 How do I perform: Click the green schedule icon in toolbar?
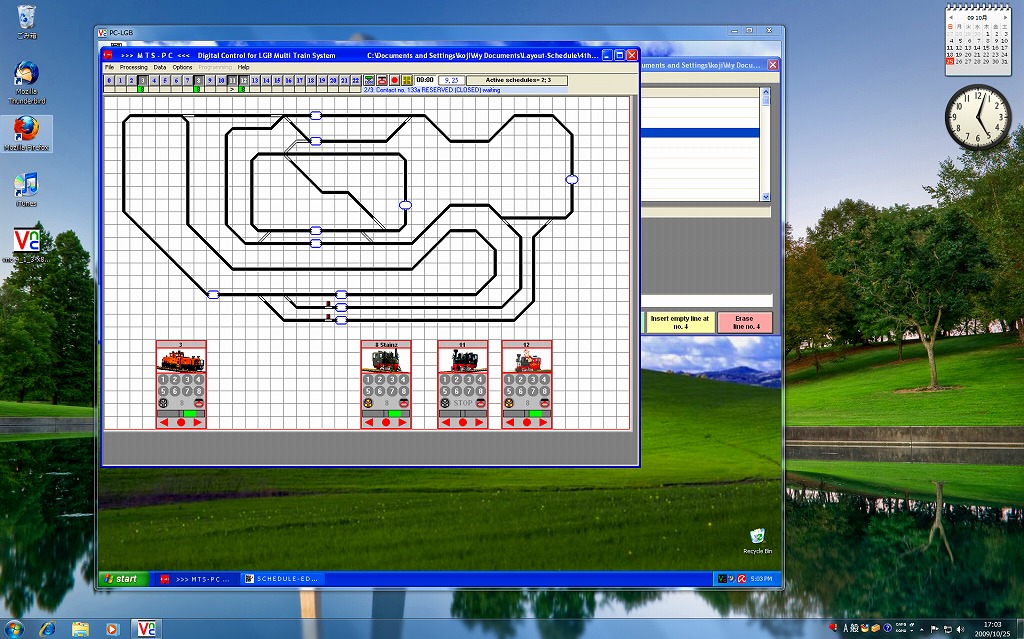point(369,80)
